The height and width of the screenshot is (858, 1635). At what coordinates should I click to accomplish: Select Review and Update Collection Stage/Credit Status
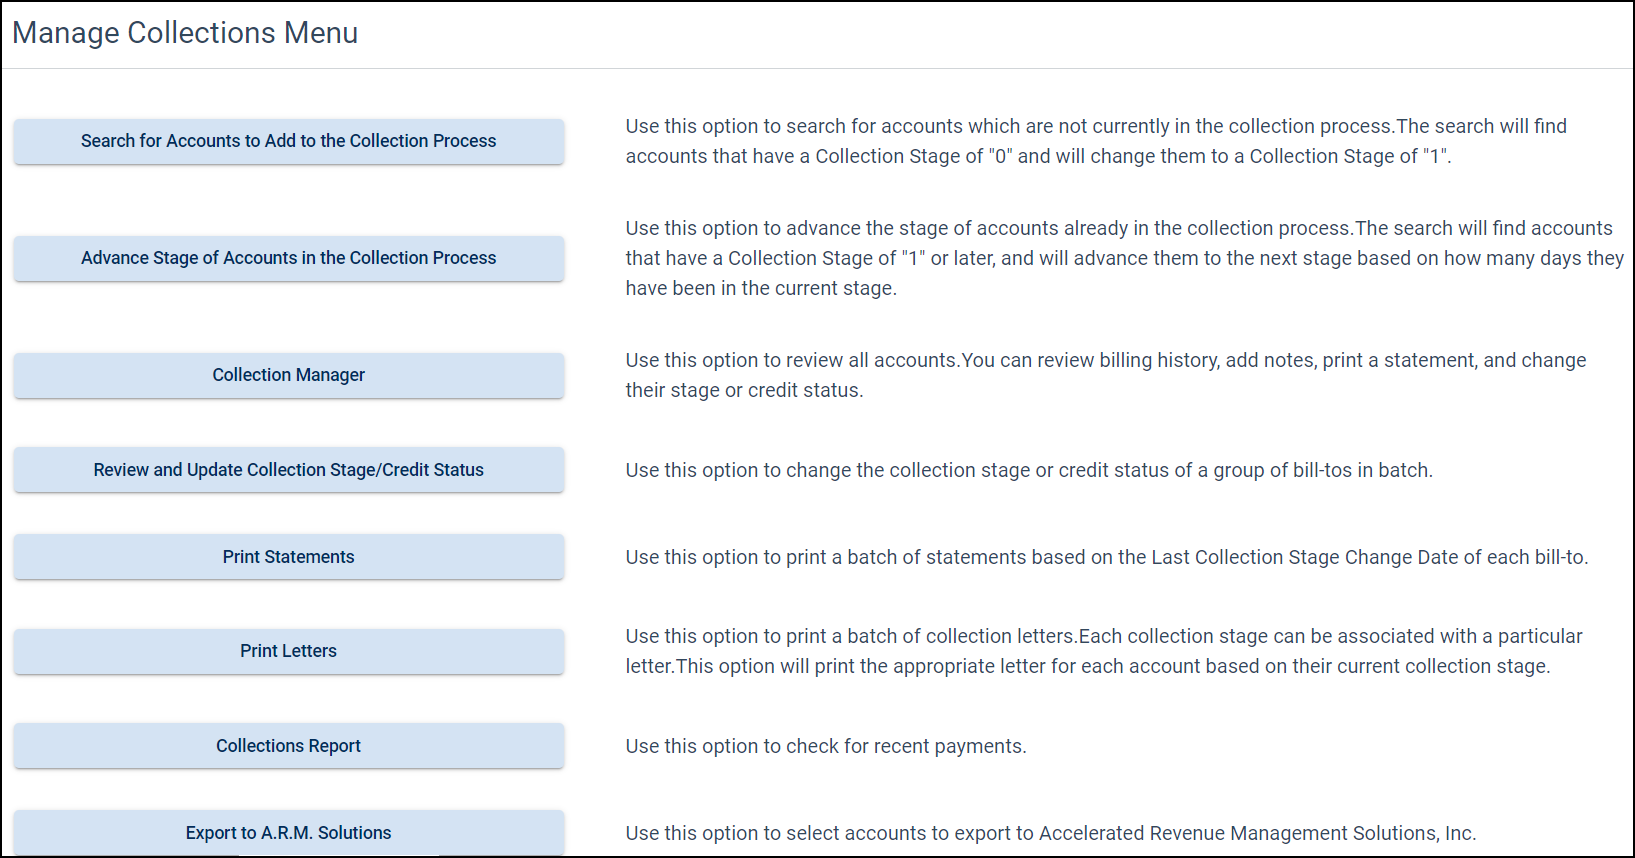(x=289, y=470)
